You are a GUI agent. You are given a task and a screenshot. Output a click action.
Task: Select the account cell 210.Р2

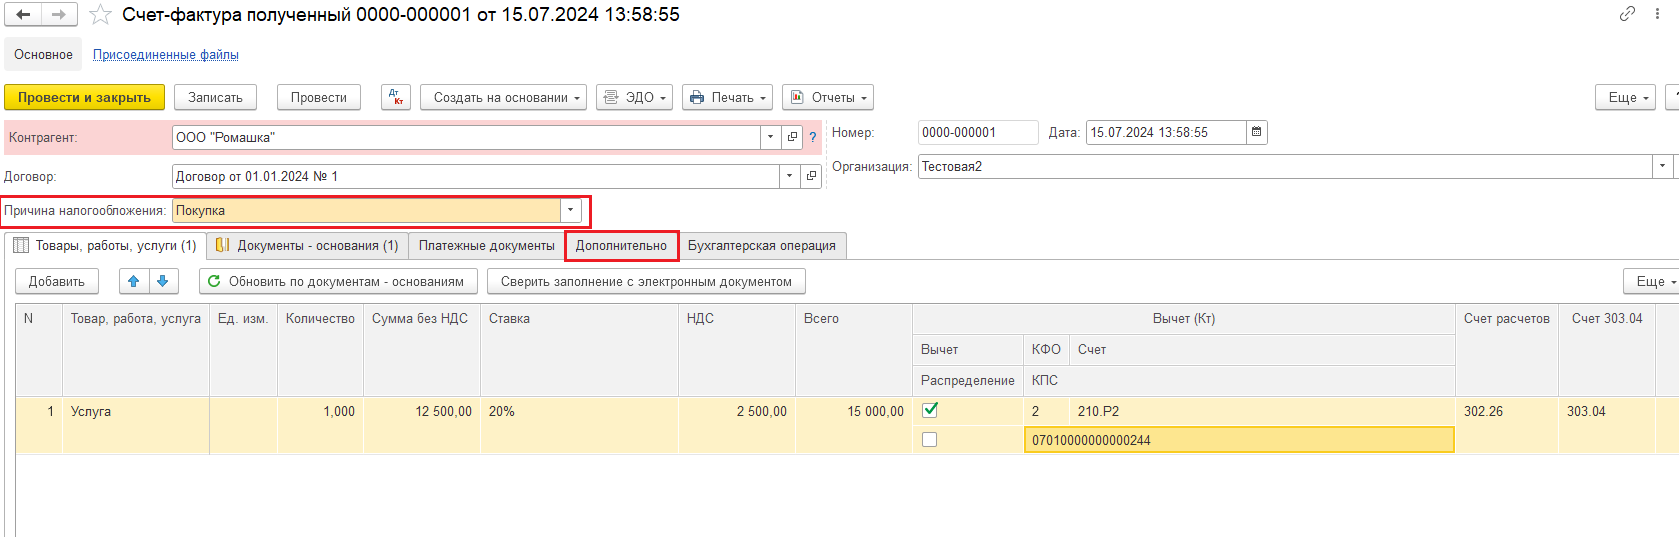(x=1262, y=411)
